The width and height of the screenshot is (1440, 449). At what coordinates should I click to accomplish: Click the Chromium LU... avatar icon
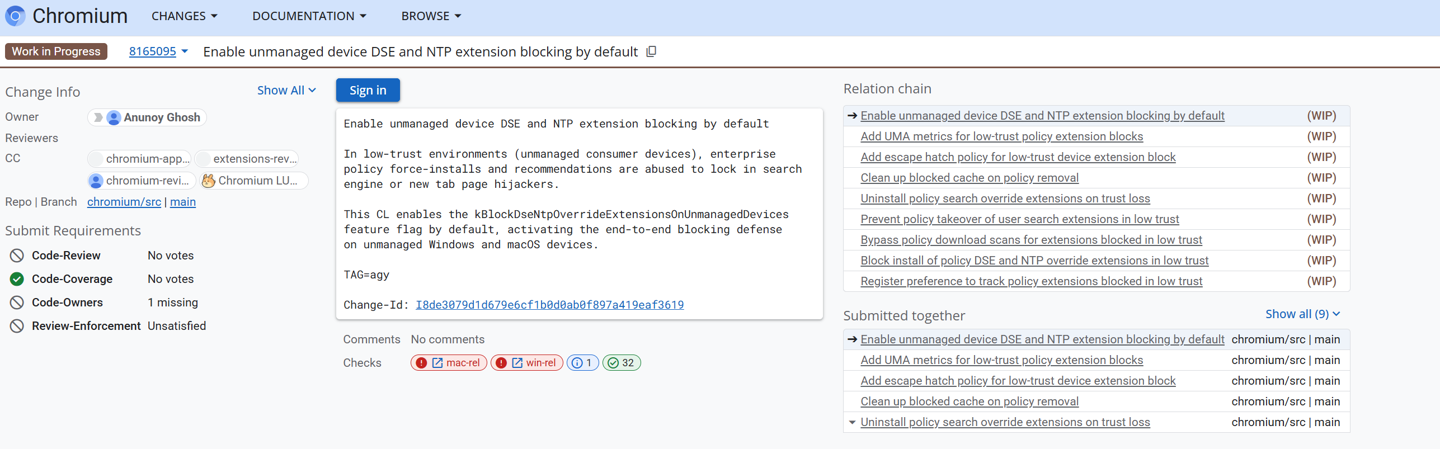pos(208,181)
